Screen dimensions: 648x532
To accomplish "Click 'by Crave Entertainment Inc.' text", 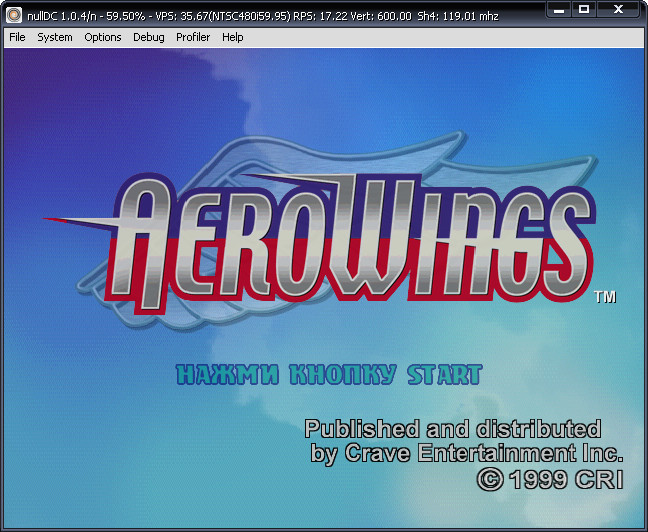I will (467, 453).
